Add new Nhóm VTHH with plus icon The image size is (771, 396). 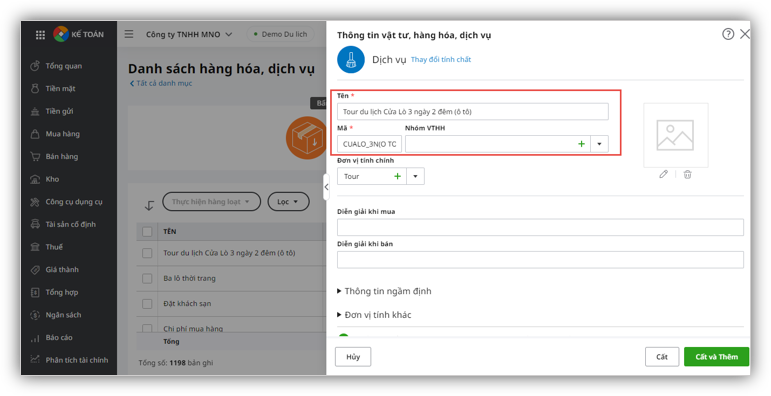click(581, 144)
